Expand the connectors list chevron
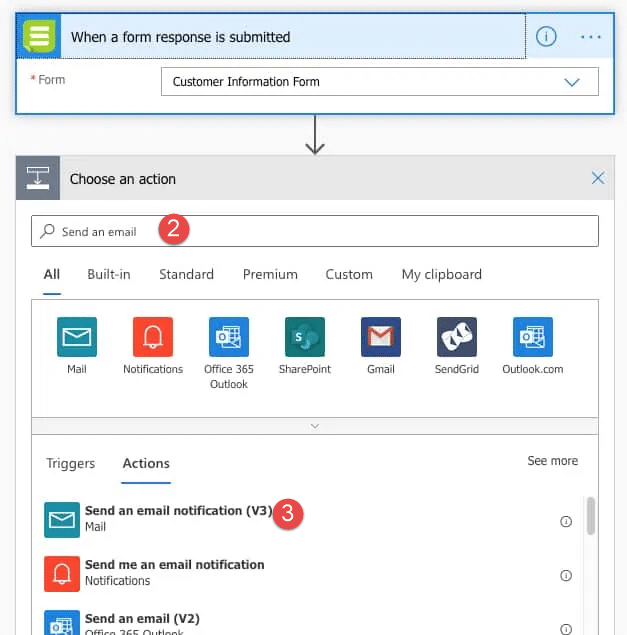Viewport: 627px width, 635px height. 315,426
